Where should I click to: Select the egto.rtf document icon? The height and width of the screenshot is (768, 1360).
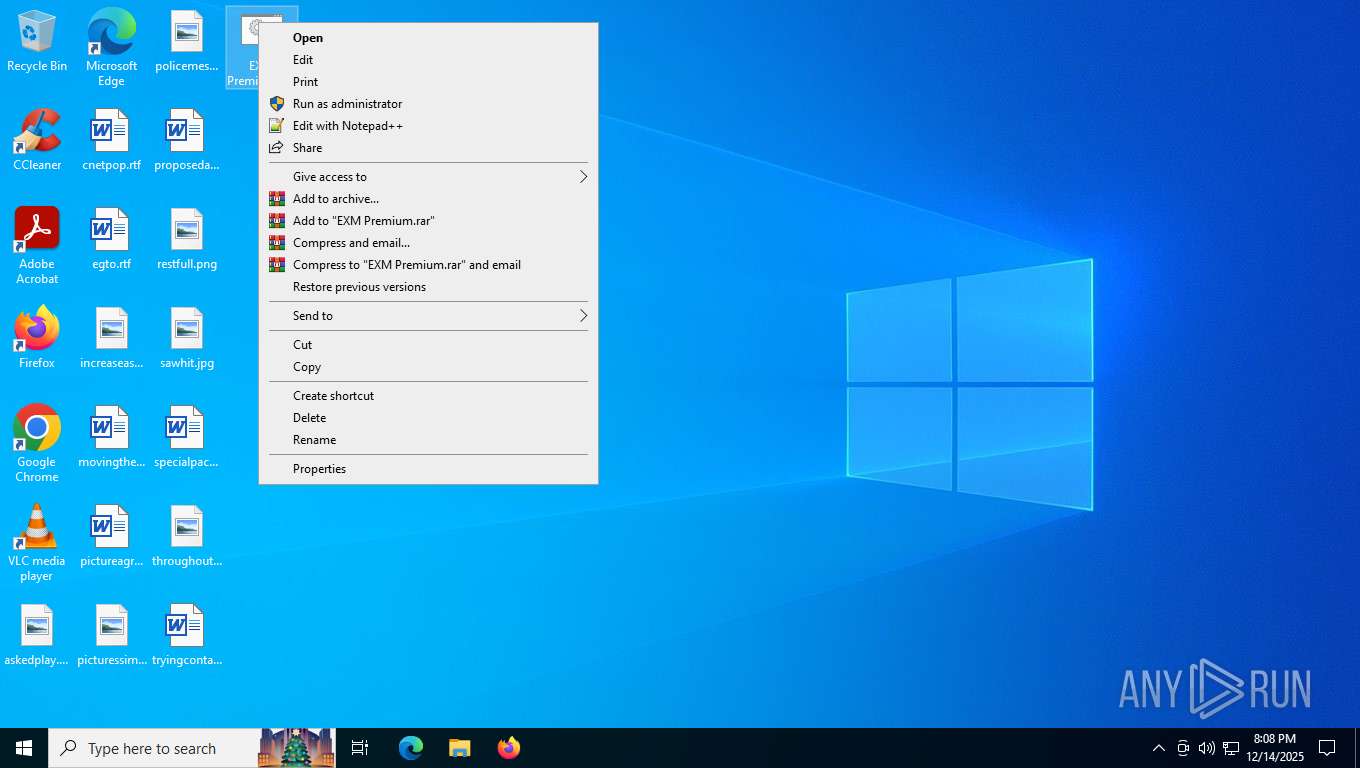coord(111,240)
